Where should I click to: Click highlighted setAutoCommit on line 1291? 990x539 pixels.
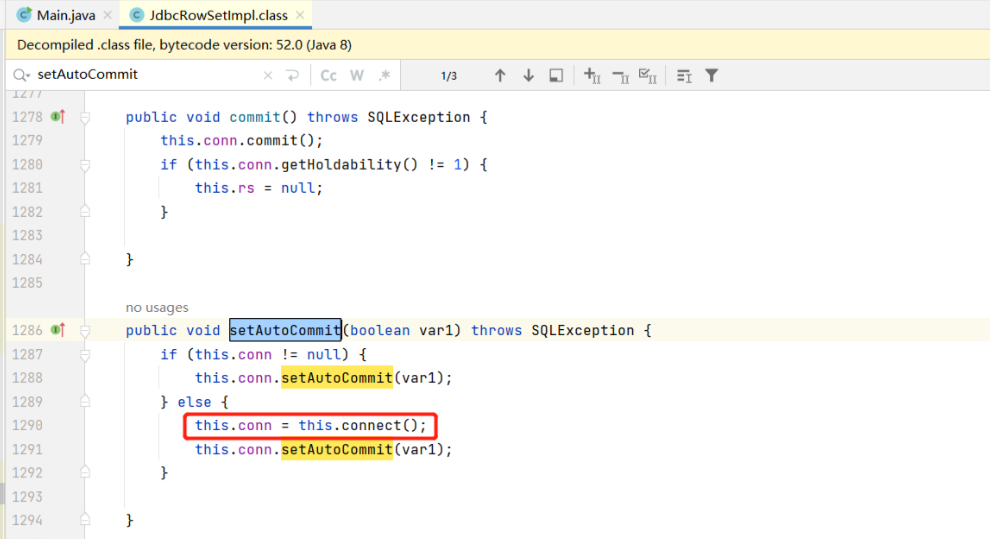[x=337, y=449]
